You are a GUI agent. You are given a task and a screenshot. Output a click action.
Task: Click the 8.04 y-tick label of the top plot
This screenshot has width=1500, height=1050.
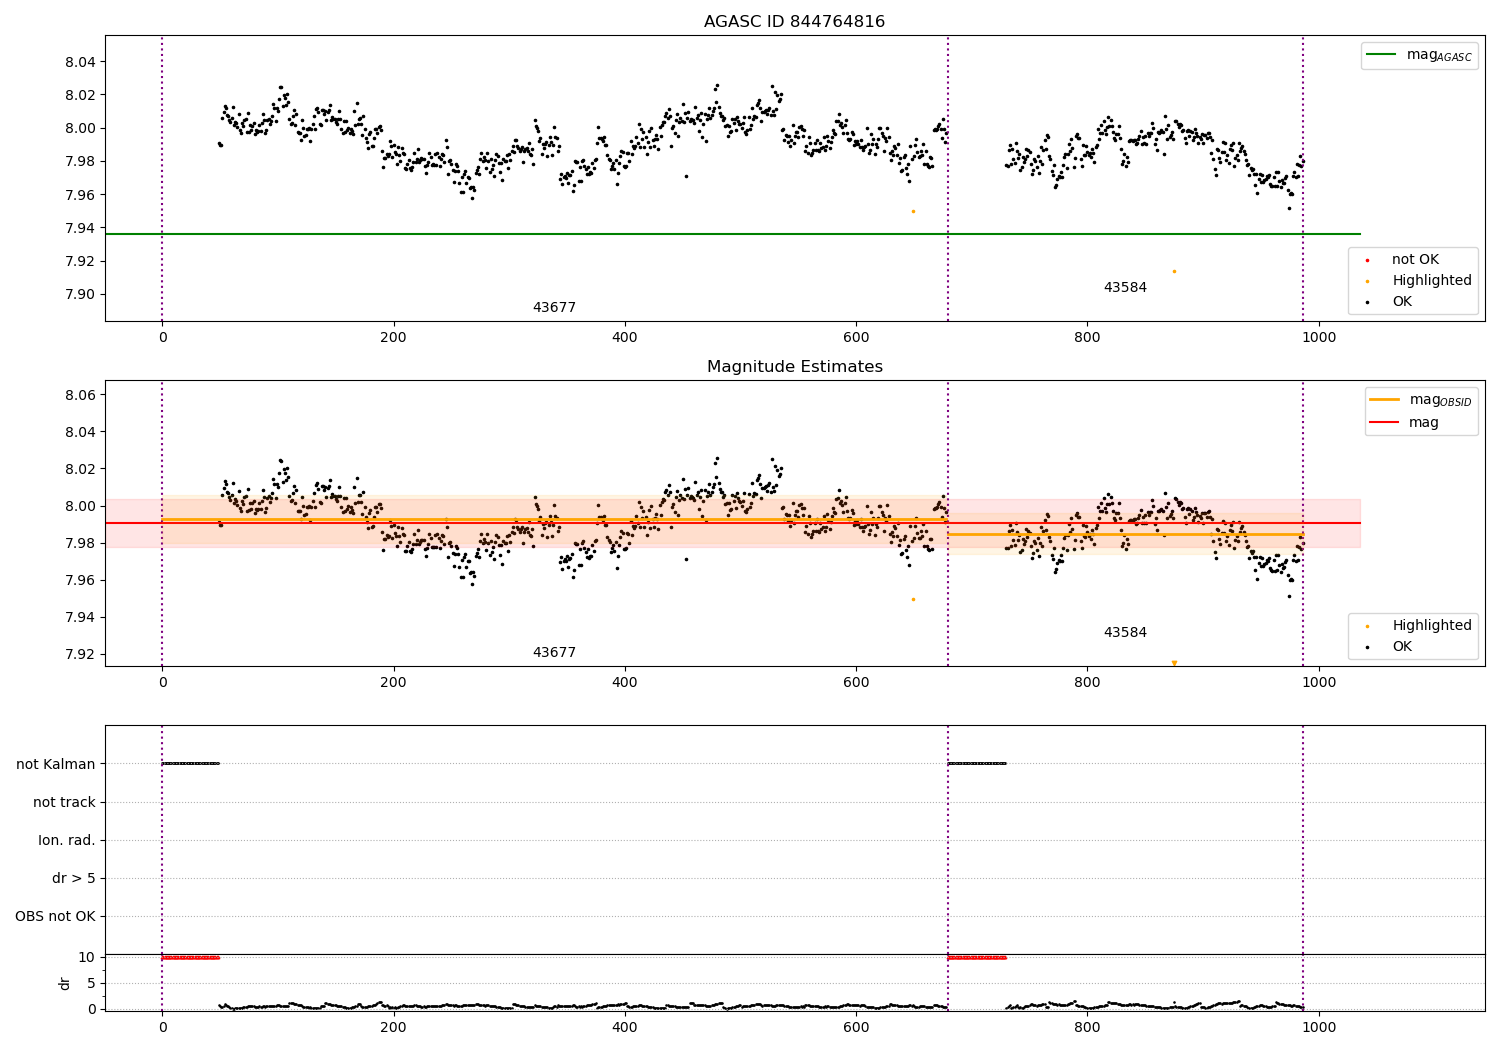pos(79,62)
